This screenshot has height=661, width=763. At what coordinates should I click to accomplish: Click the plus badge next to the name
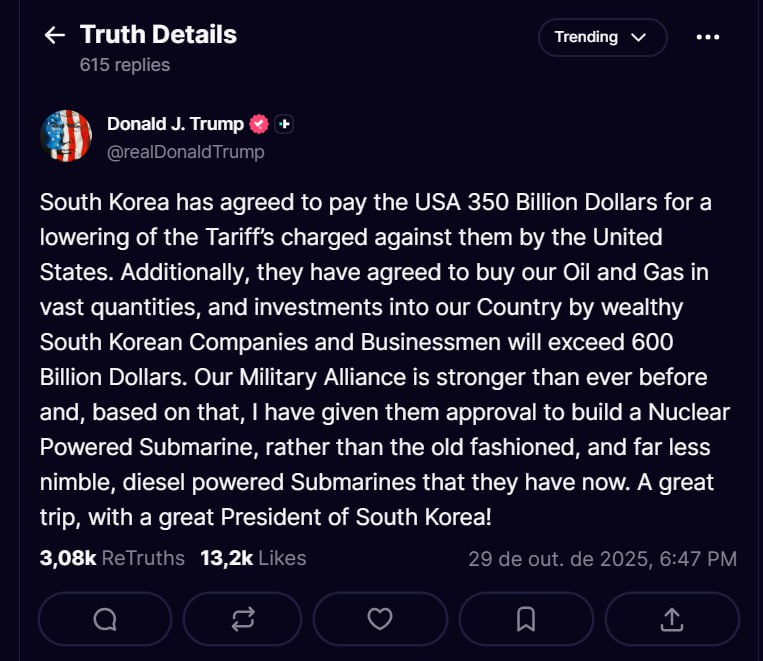pyautogui.click(x=284, y=124)
